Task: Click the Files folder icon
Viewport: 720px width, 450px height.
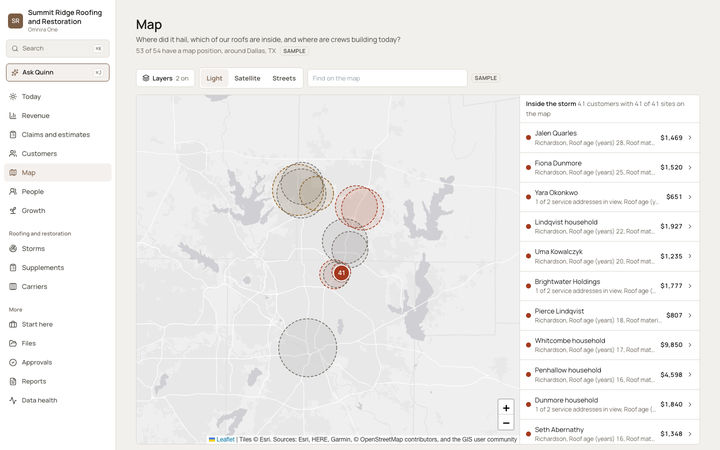Action: click(13, 343)
